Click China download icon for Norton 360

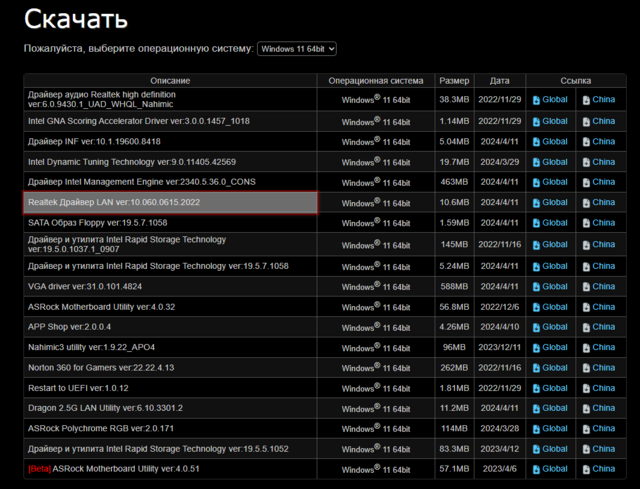pyautogui.click(x=587, y=367)
